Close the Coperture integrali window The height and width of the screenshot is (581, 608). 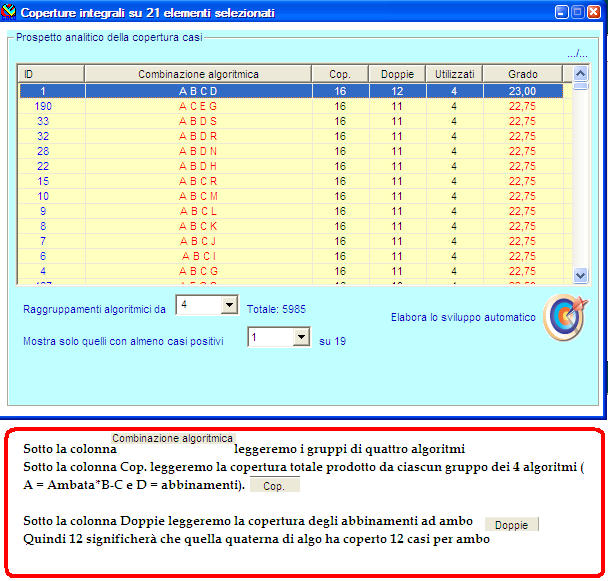click(x=594, y=12)
